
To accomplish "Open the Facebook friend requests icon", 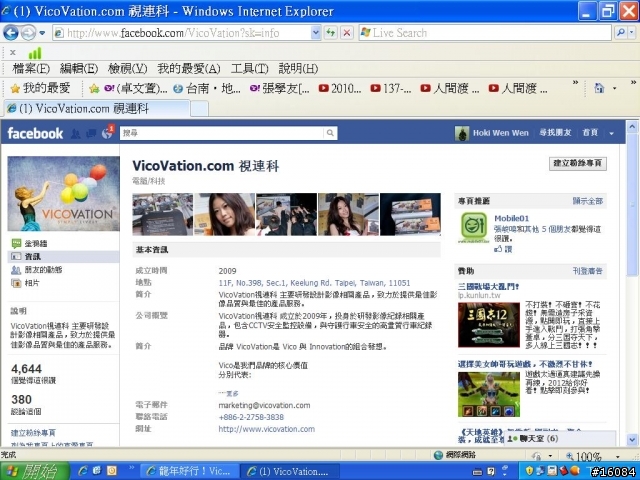I will [75, 133].
